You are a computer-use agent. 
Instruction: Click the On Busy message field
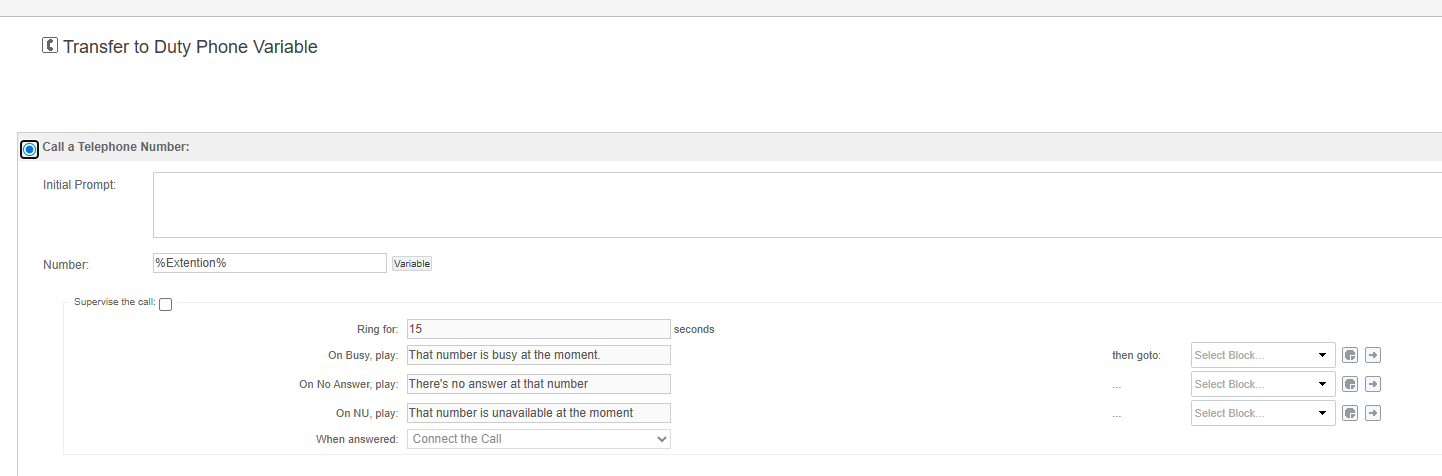538,355
